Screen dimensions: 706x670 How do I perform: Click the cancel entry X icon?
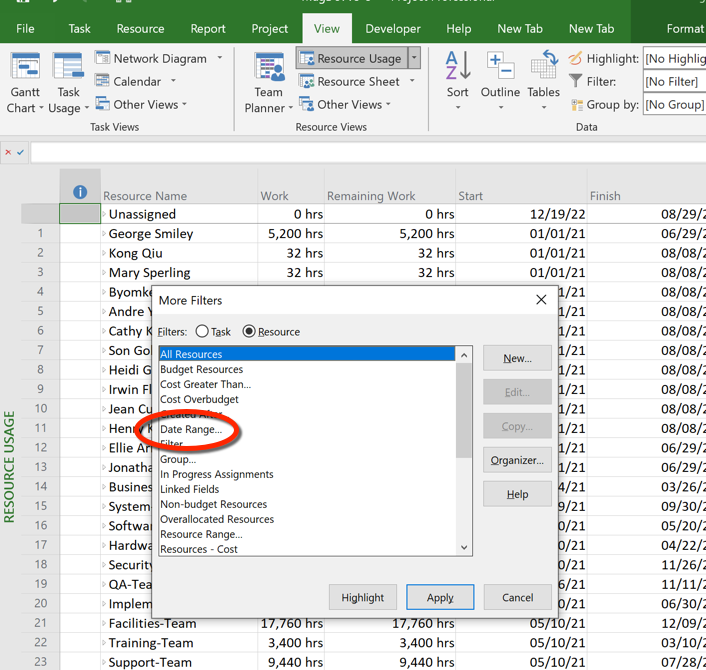(8, 152)
